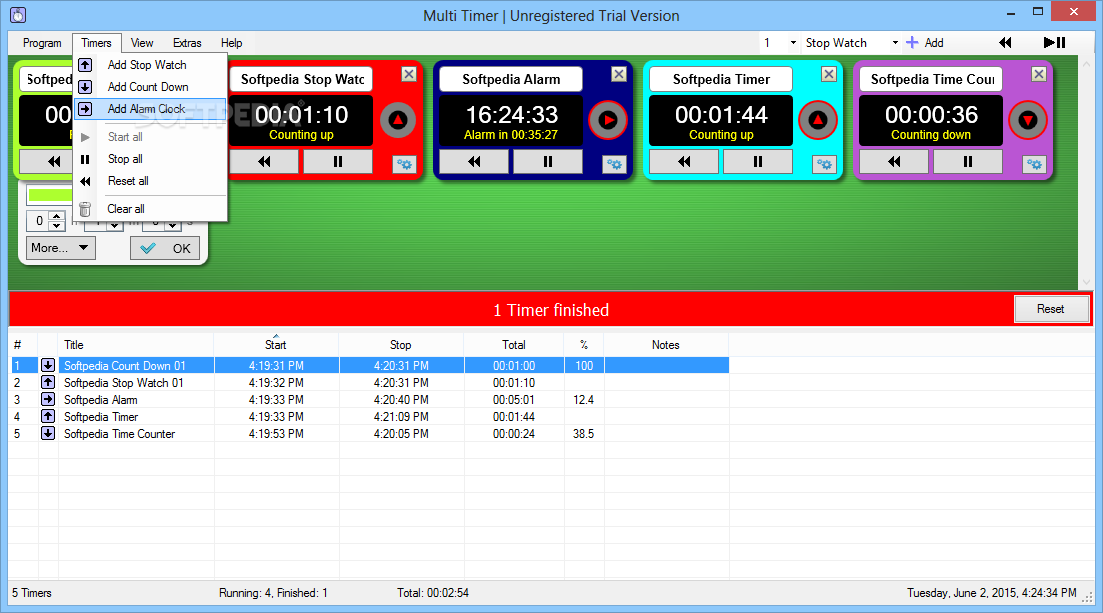Click Softpedia Timer count-up round button
The width and height of the screenshot is (1103, 613).
[x=817, y=120]
